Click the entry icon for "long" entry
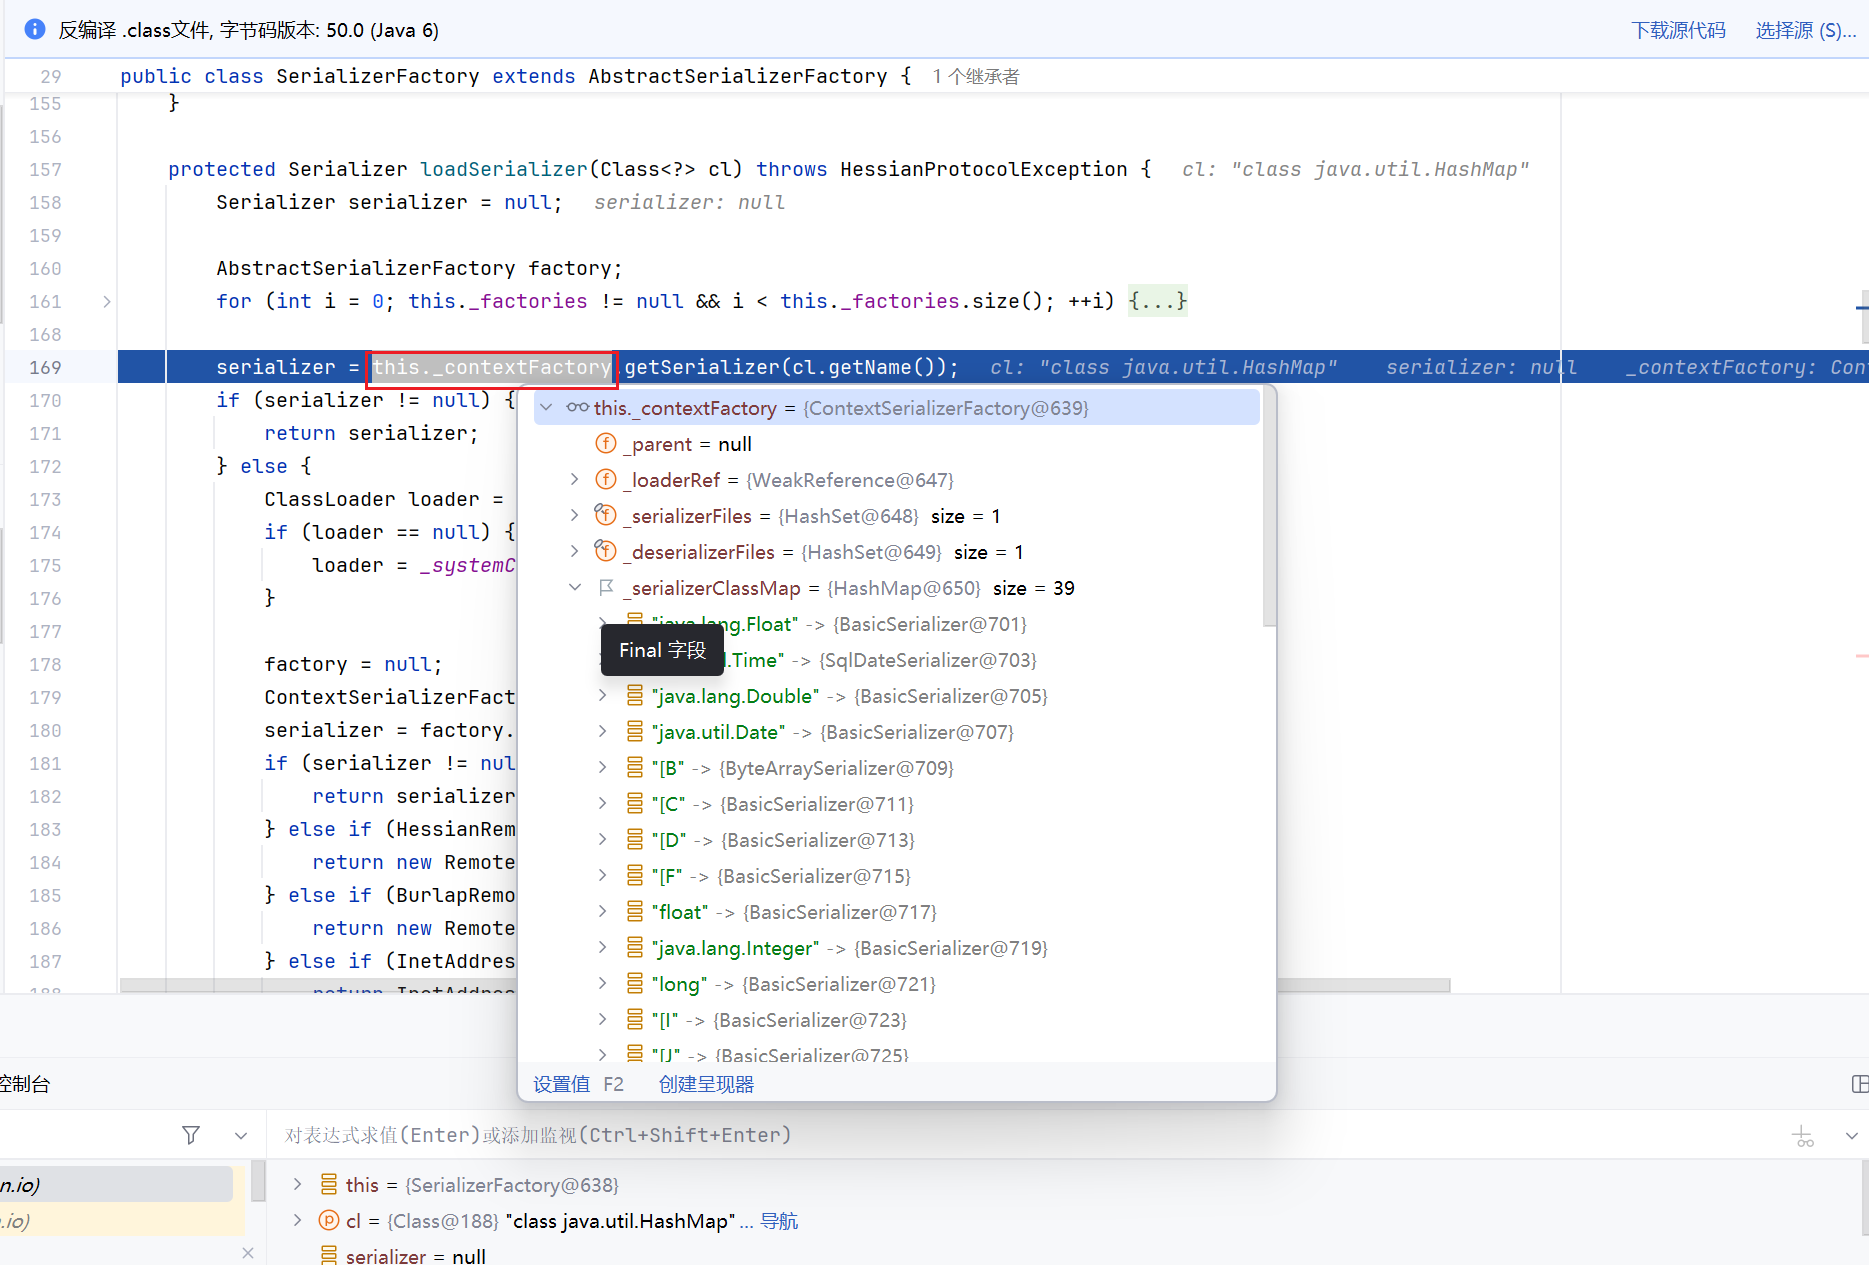 click(635, 983)
